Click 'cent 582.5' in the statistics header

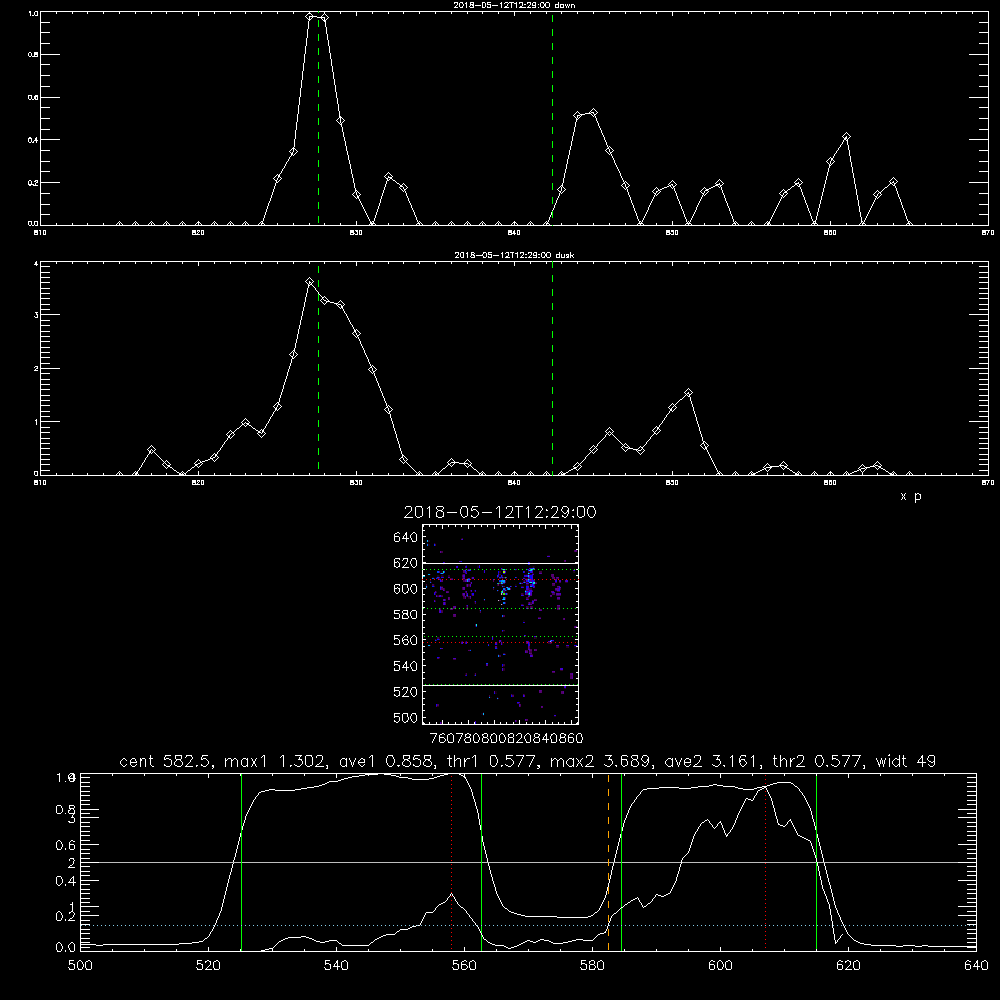[166, 761]
